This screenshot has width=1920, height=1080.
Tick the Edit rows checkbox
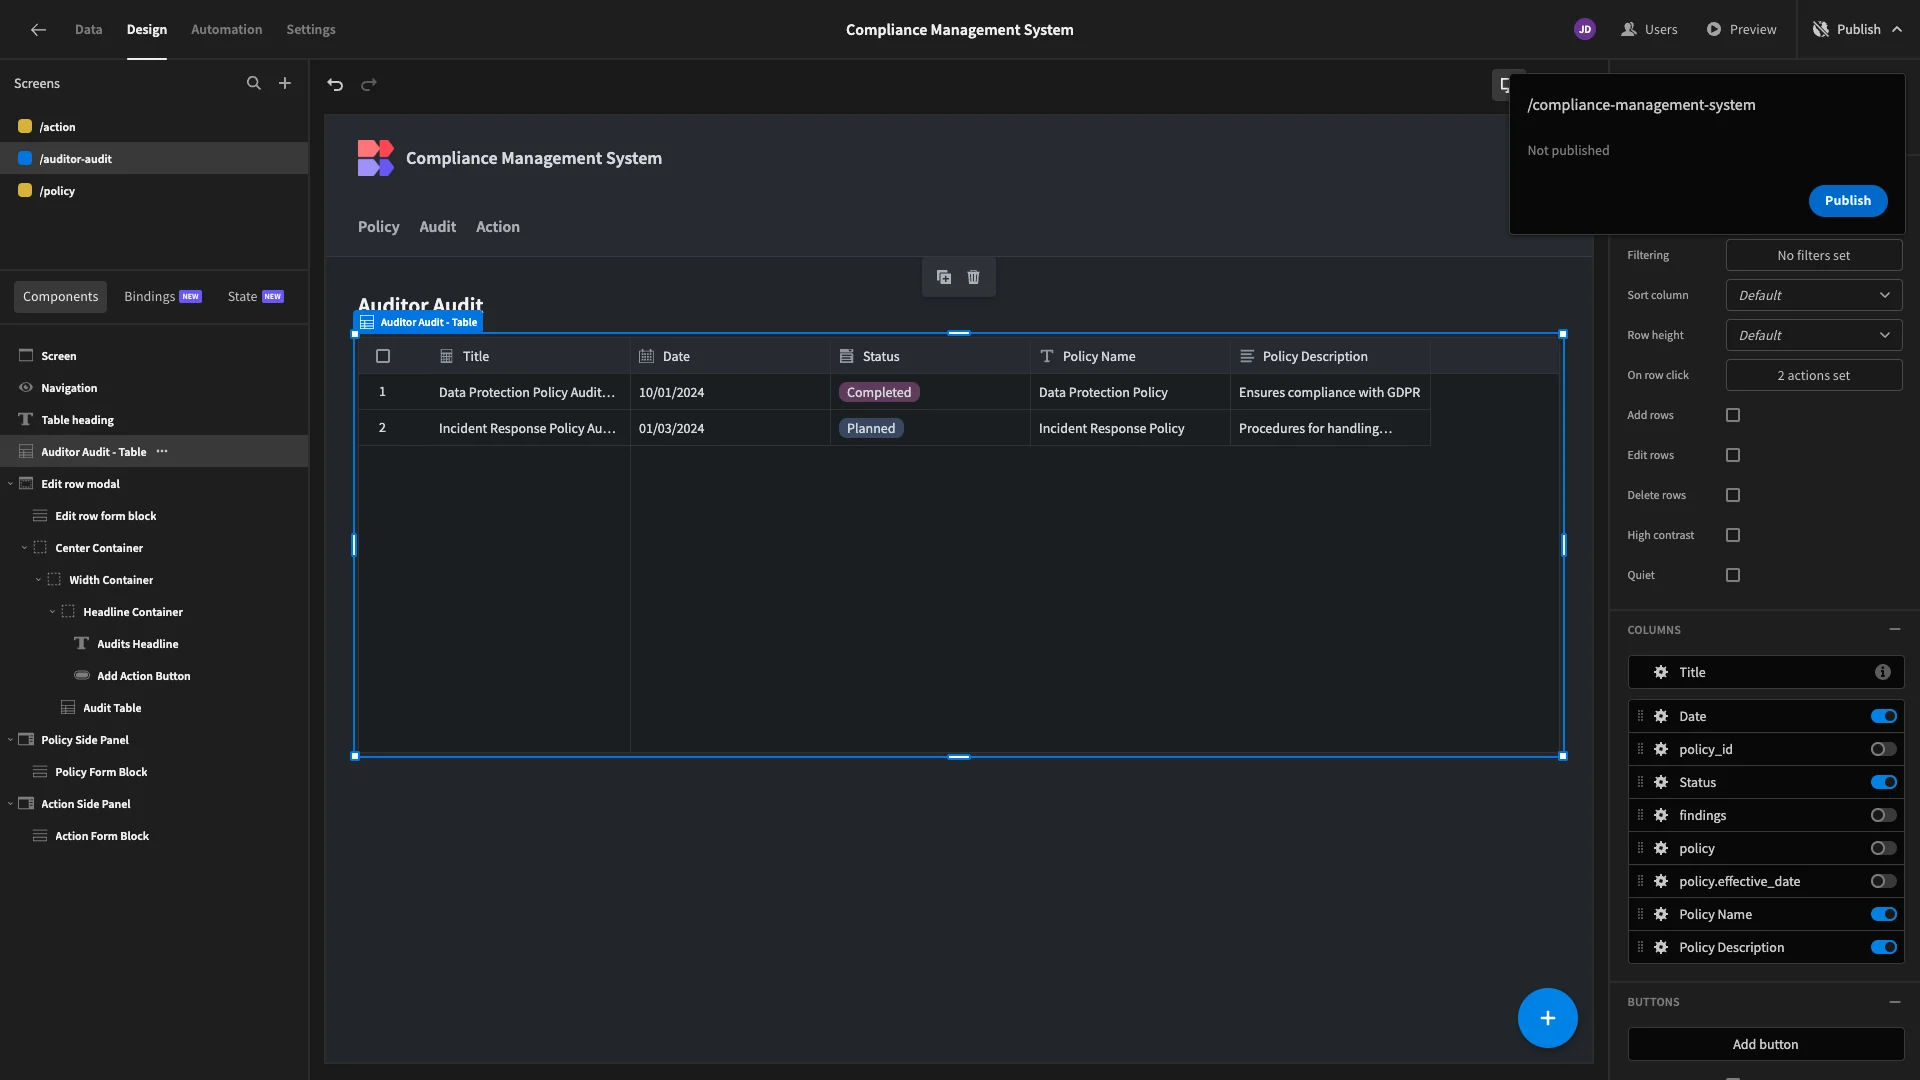1733,455
